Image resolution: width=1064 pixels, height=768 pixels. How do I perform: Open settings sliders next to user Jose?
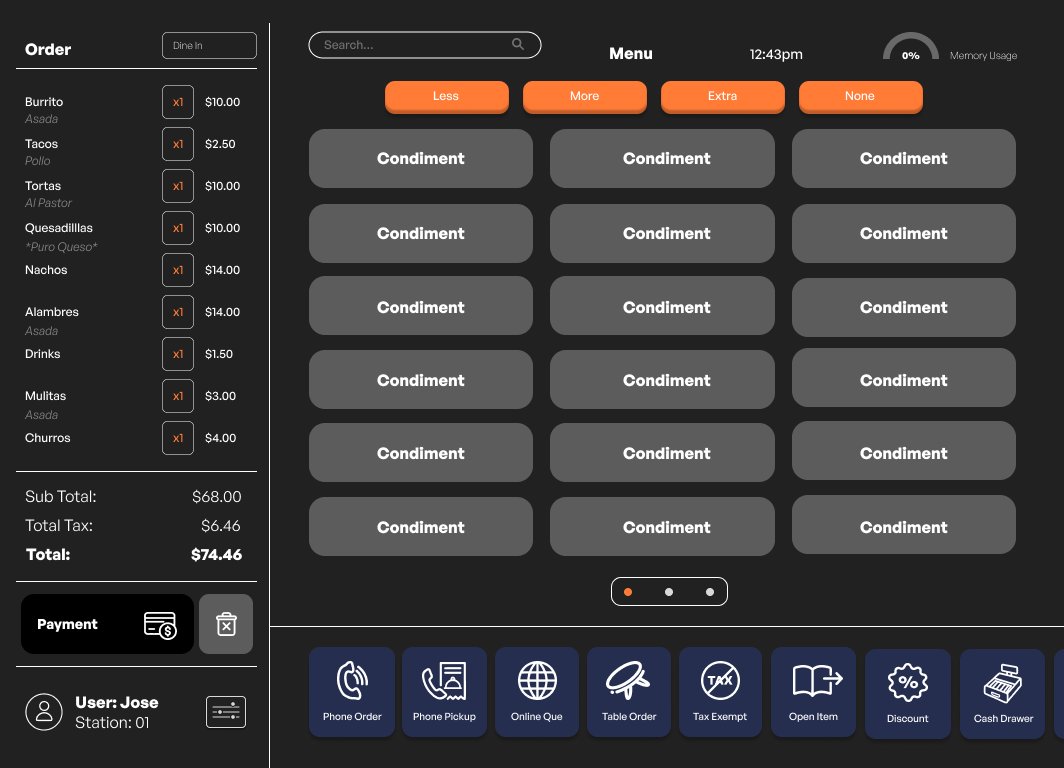click(x=226, y=712)
